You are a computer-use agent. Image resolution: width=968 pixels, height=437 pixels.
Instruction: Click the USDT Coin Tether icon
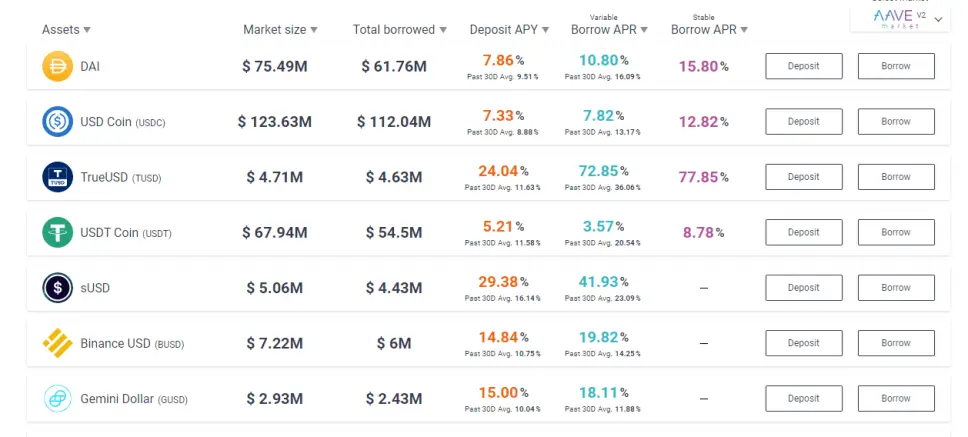point(57,233)
